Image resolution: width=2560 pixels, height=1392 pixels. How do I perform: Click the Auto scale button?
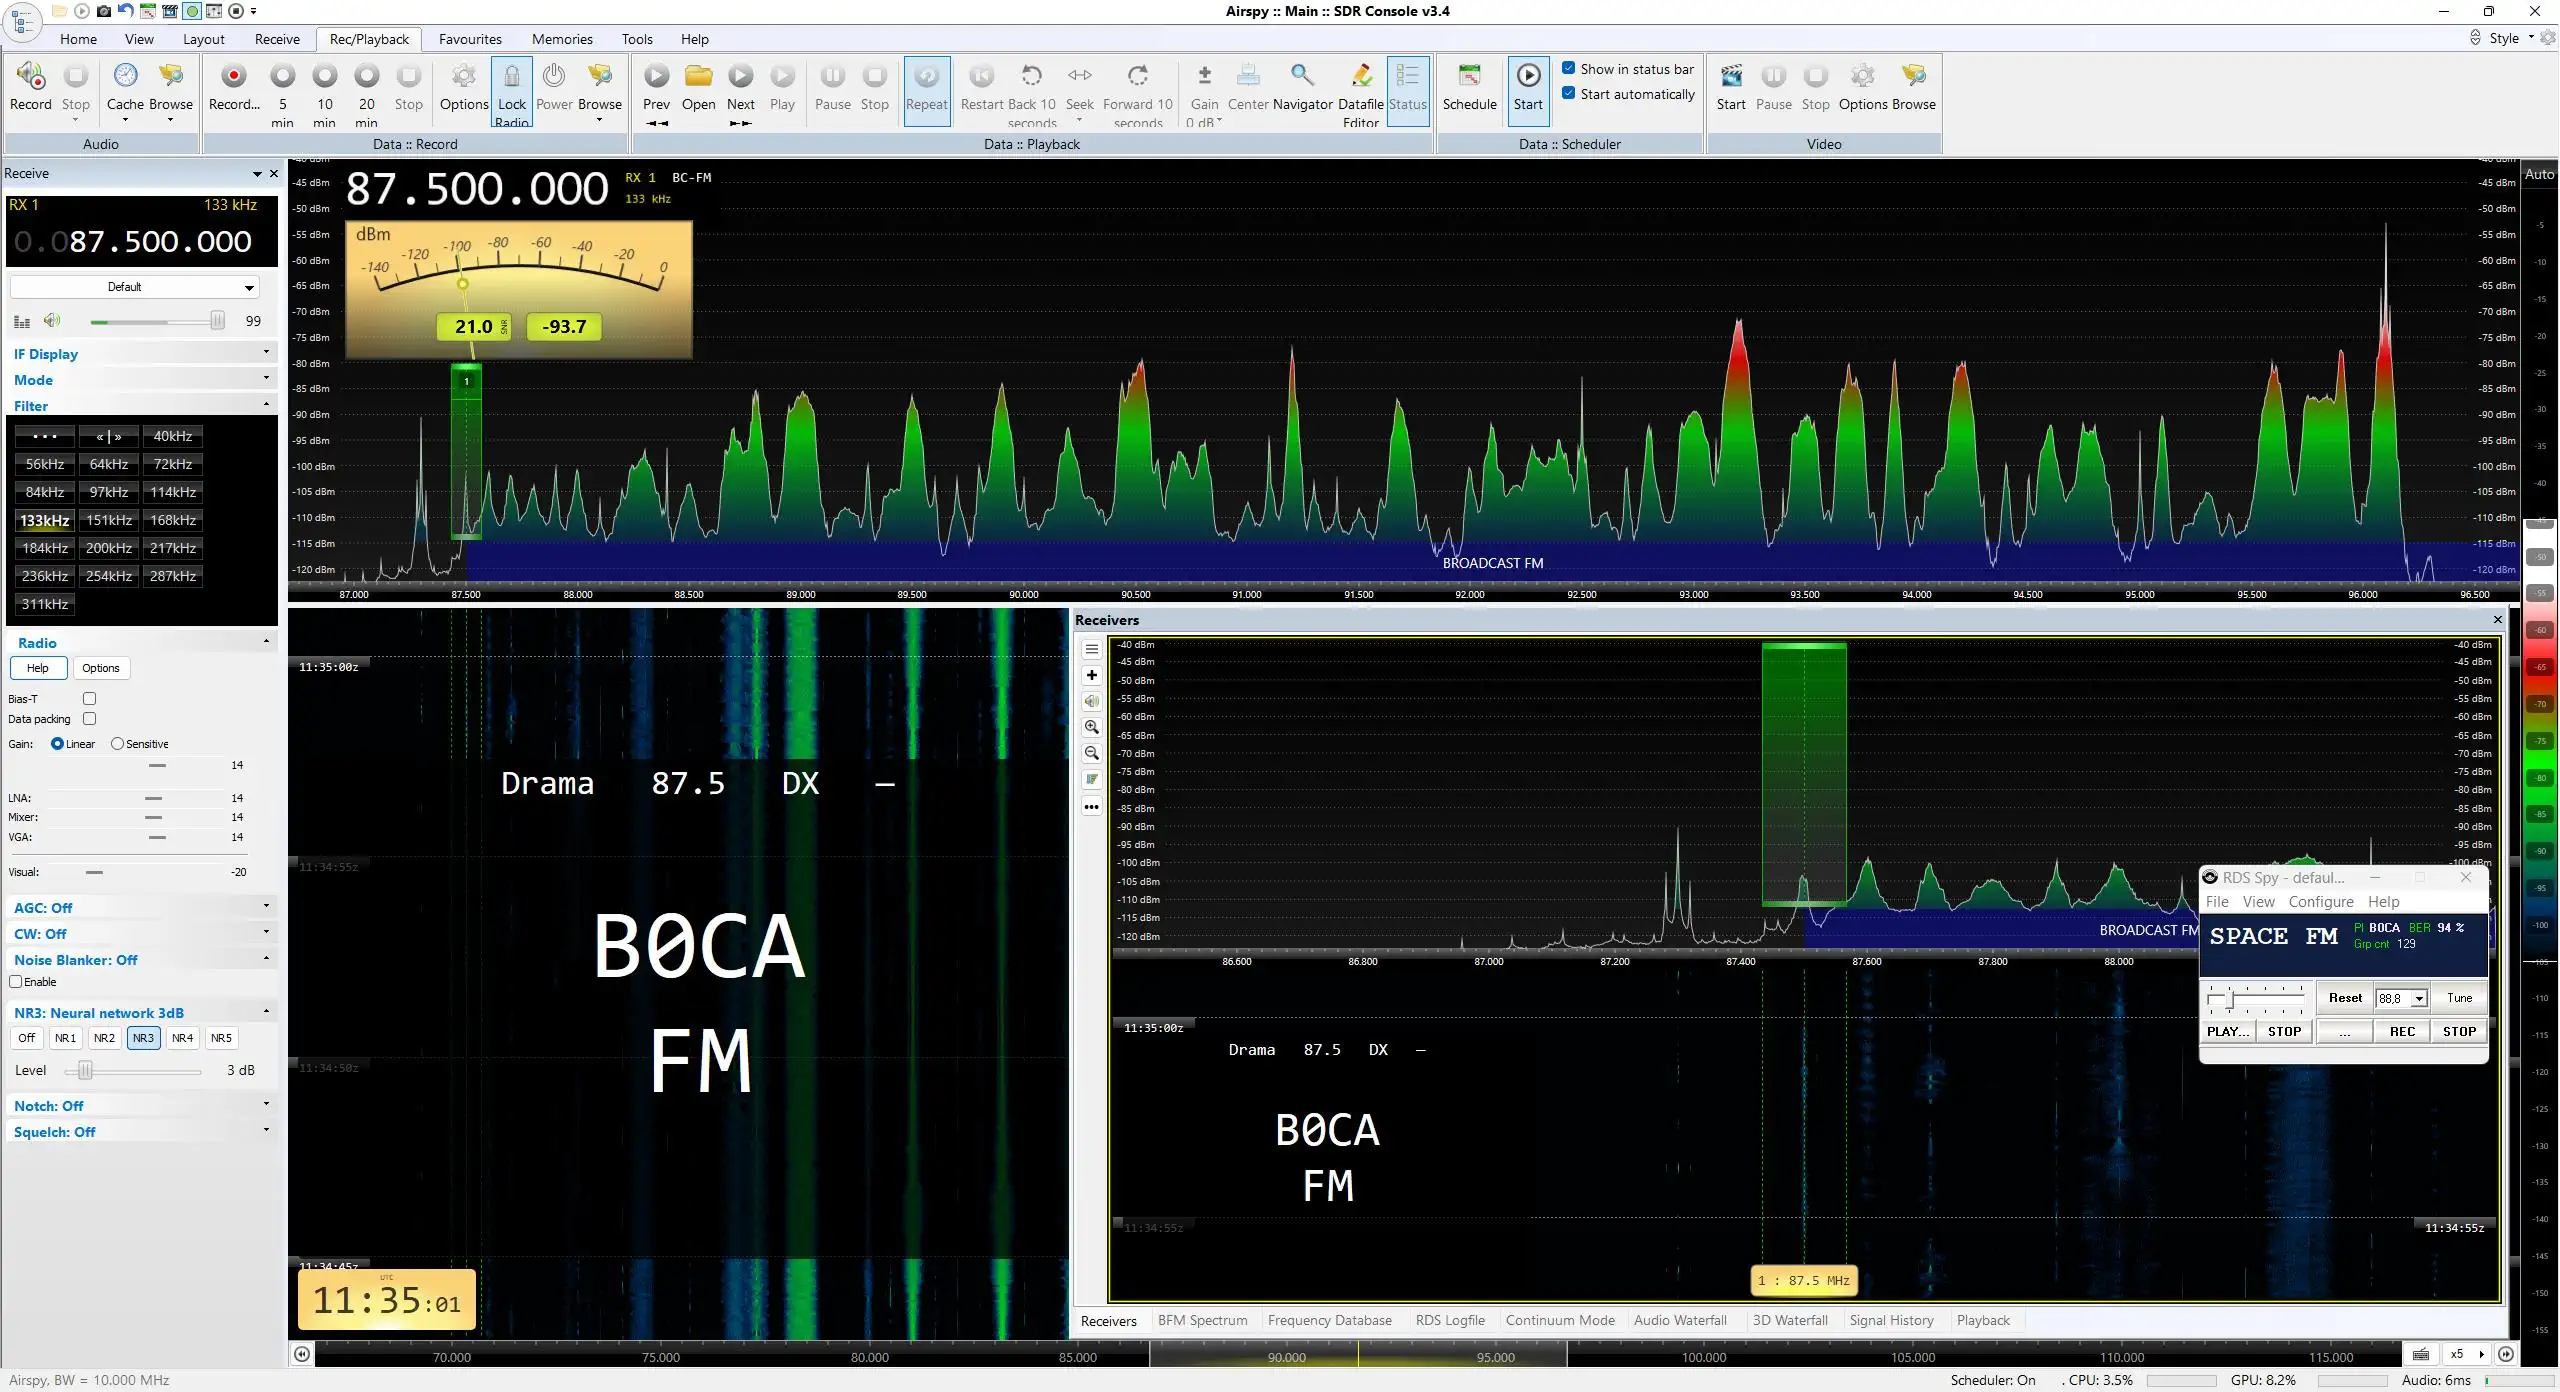(x=2539, y=174)
